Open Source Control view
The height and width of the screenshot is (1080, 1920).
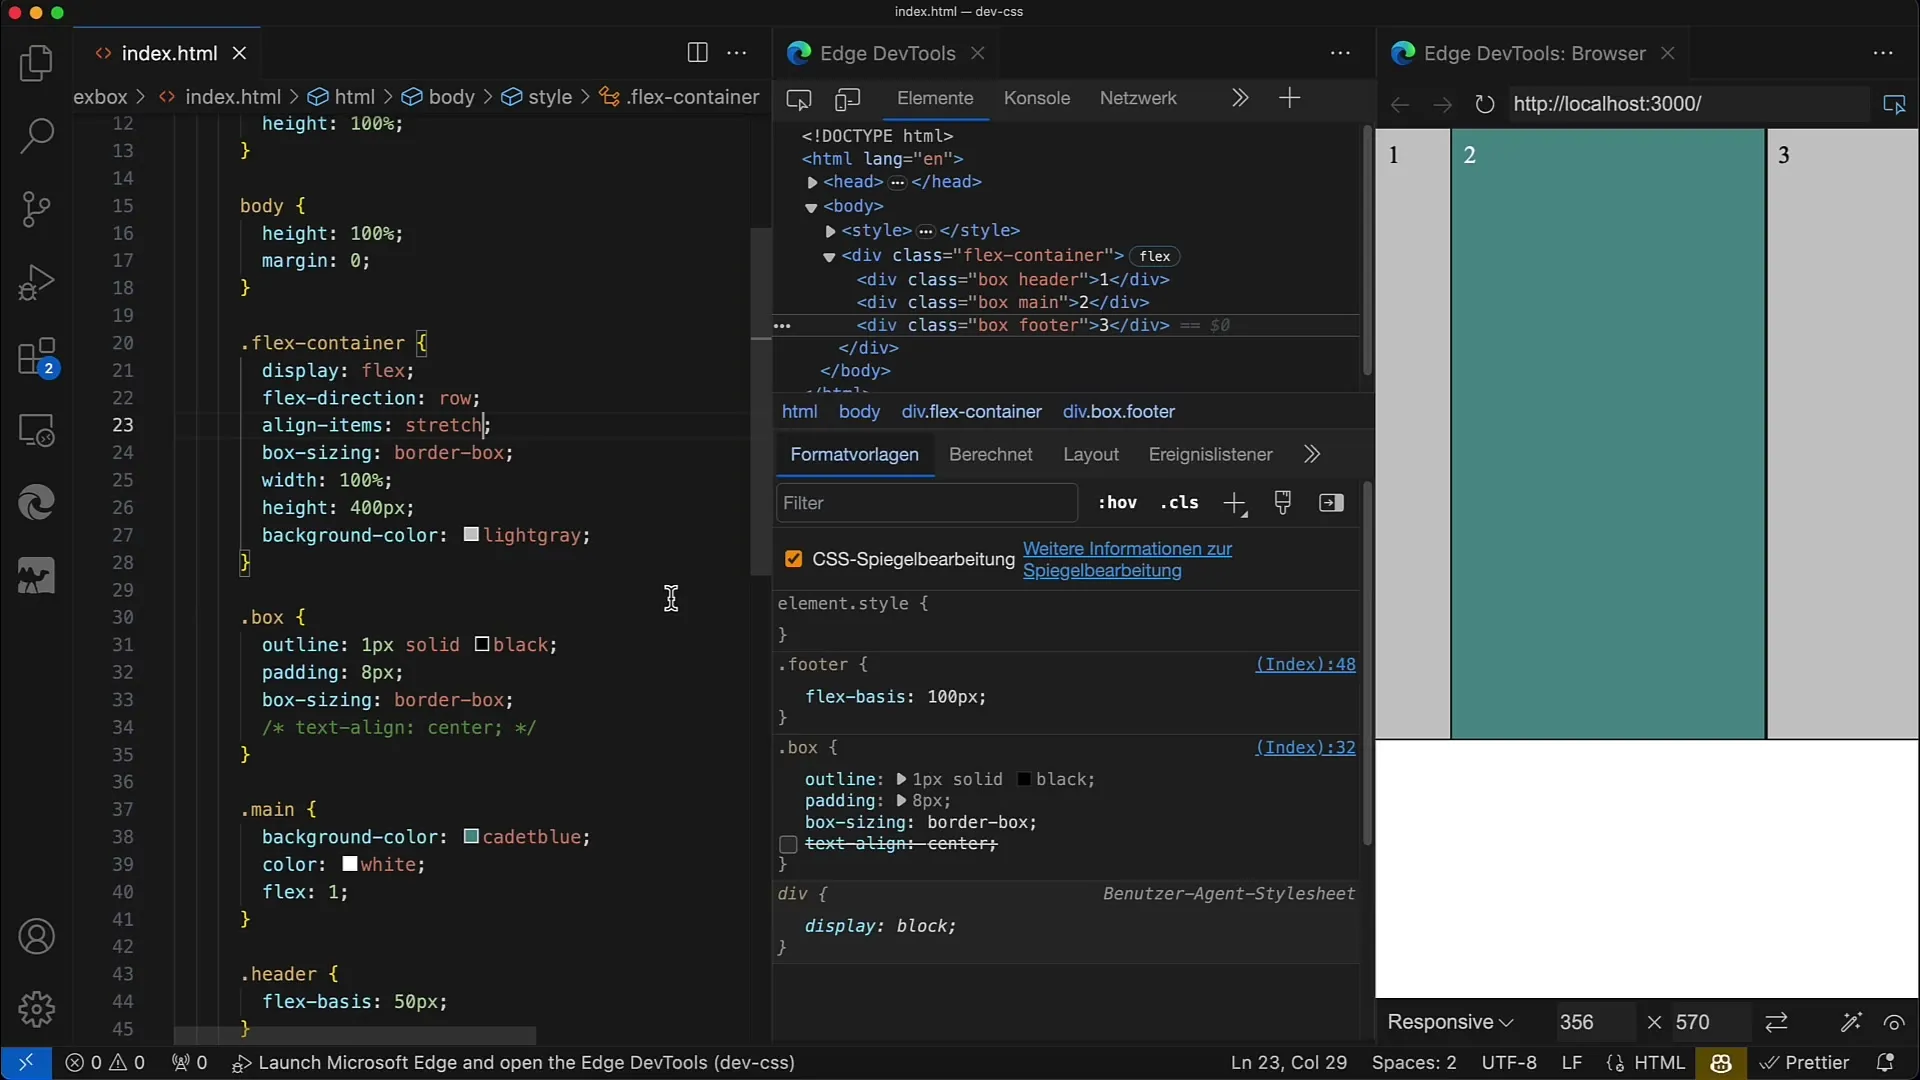click(37, 209)
